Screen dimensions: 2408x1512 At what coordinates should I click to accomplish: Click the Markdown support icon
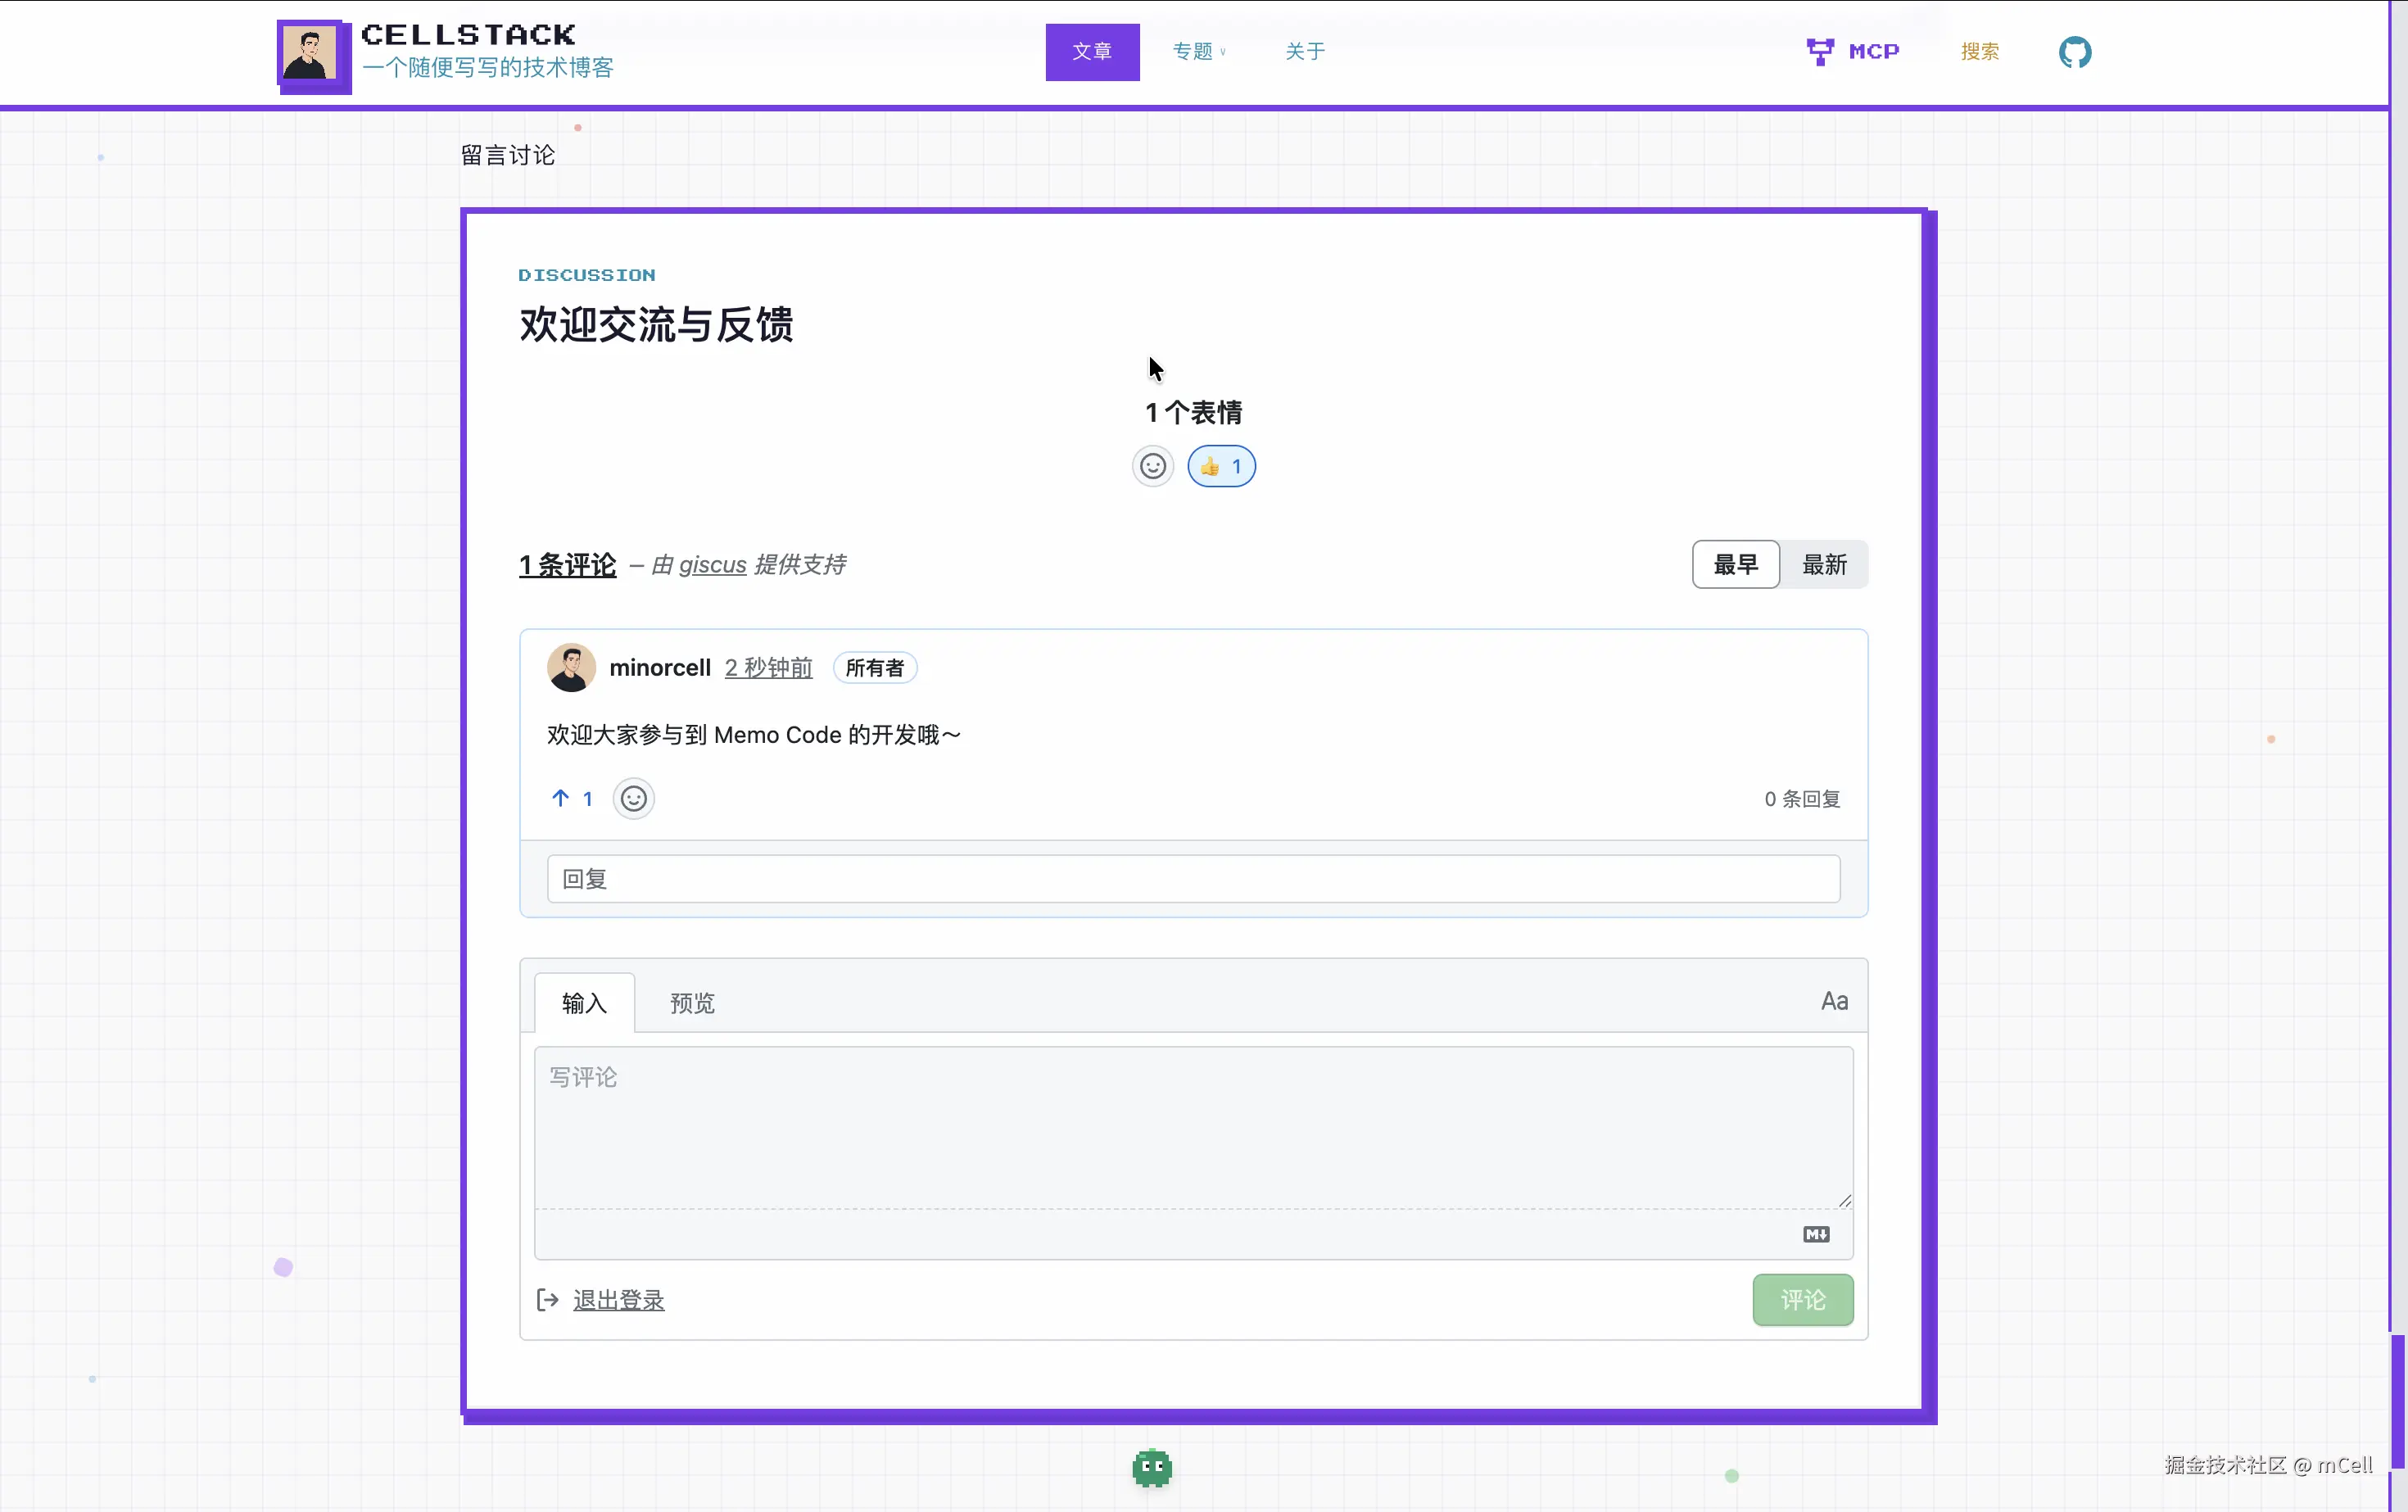click(1816, 1234)
